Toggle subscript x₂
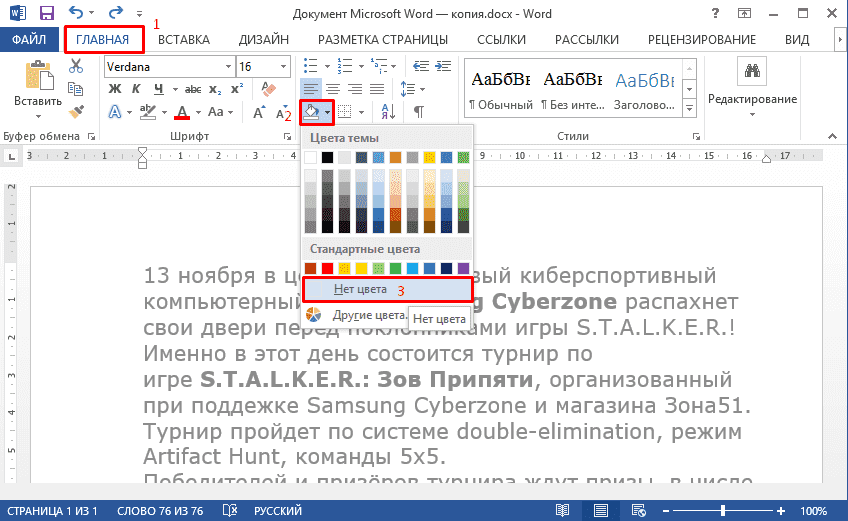Screen dimensions: 848x521 215,89
